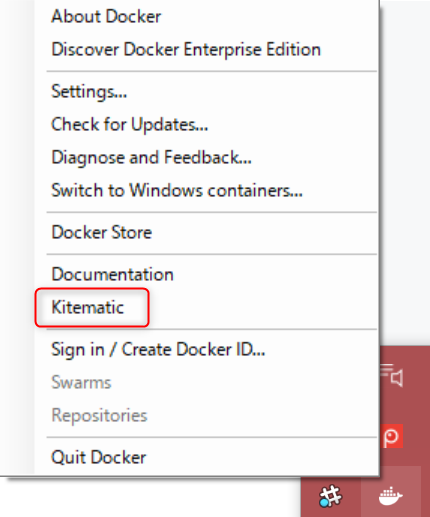The height and width of the screenshot is (517, 430).
Task: Open Diagnose and Feedback...
Action: pos(151,157)
